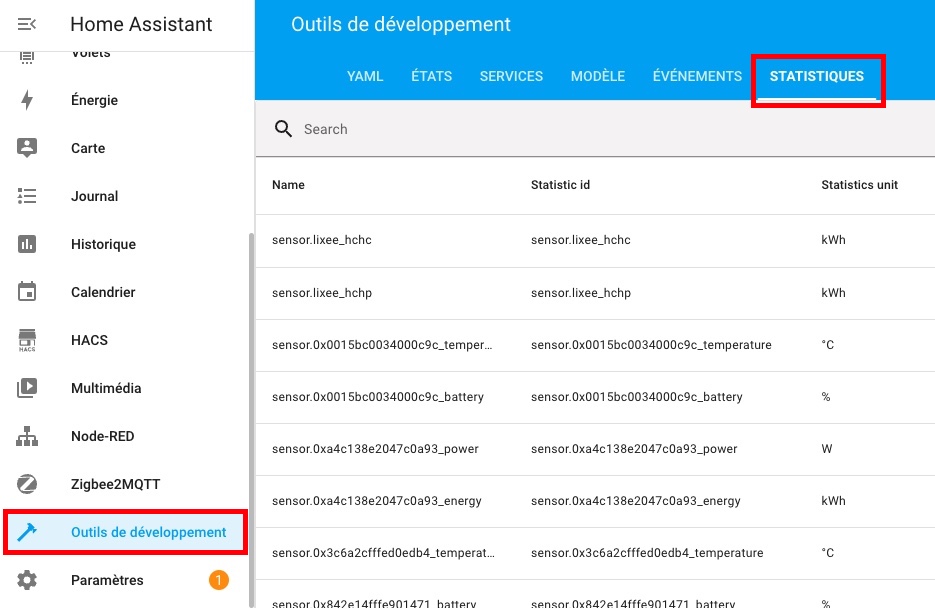
Task: Switch to the SERVICES tab
Action: 511,76
